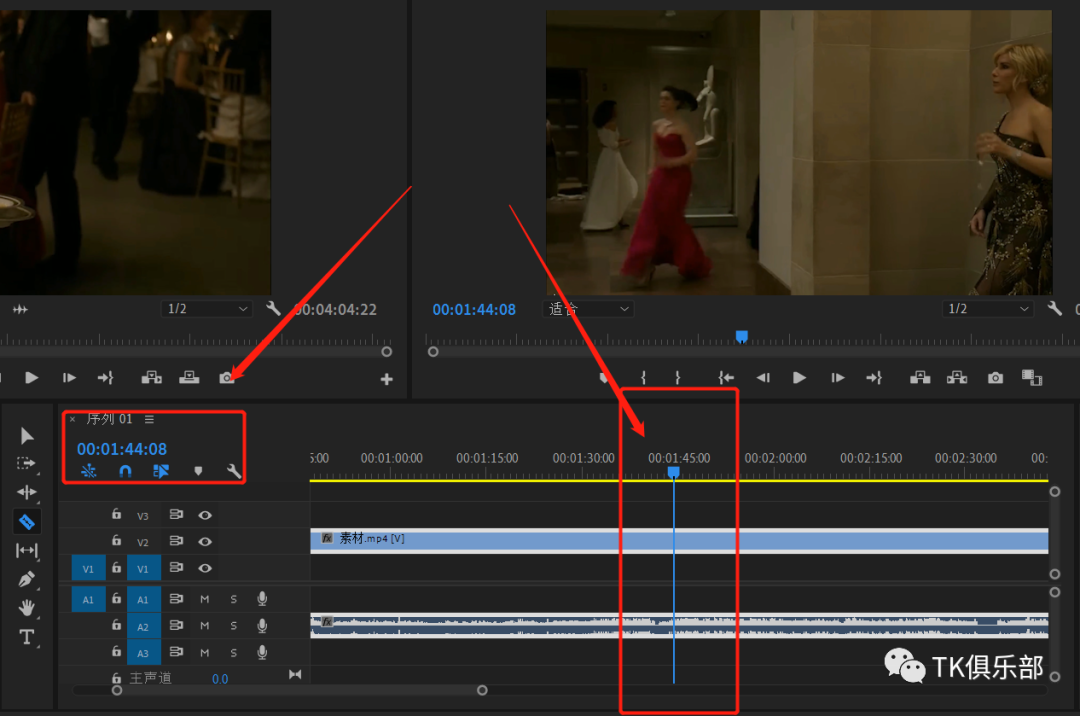Image resolution: width=1080 pixels, height=716 pixels.
Task: Play the Program monitor
Action: (799, 377)
